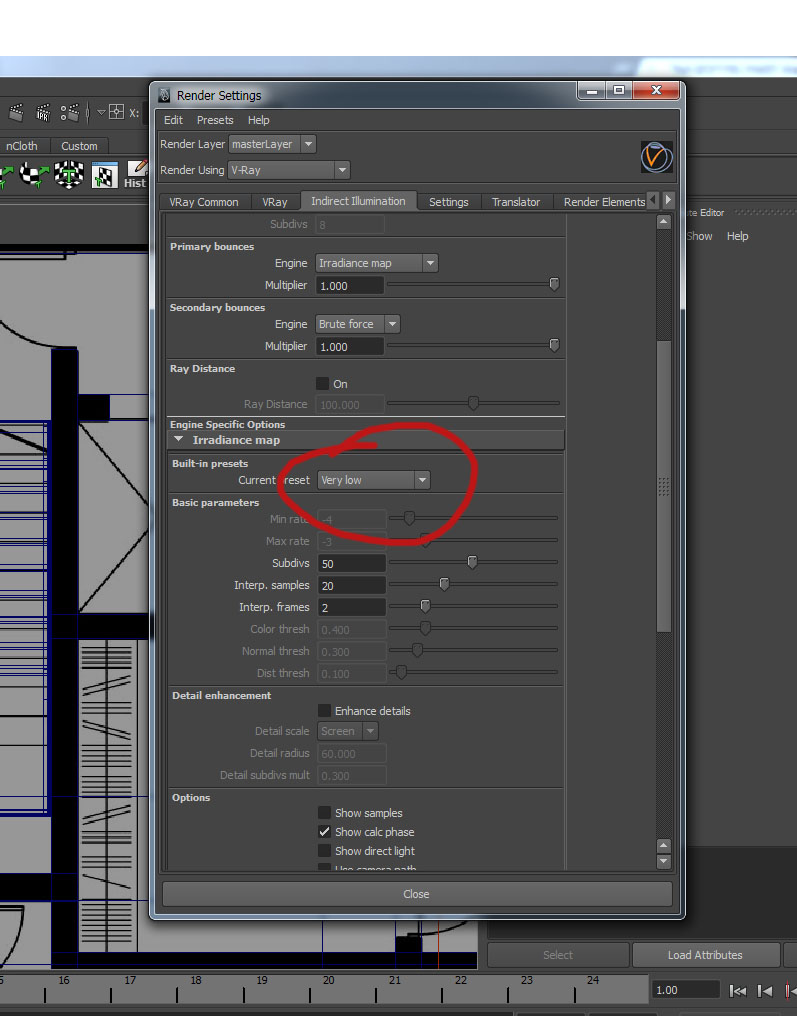Select the nCloth shelf tab
Image resolution: width=797 pixels, height=1016 pixels.
(21, 146)
